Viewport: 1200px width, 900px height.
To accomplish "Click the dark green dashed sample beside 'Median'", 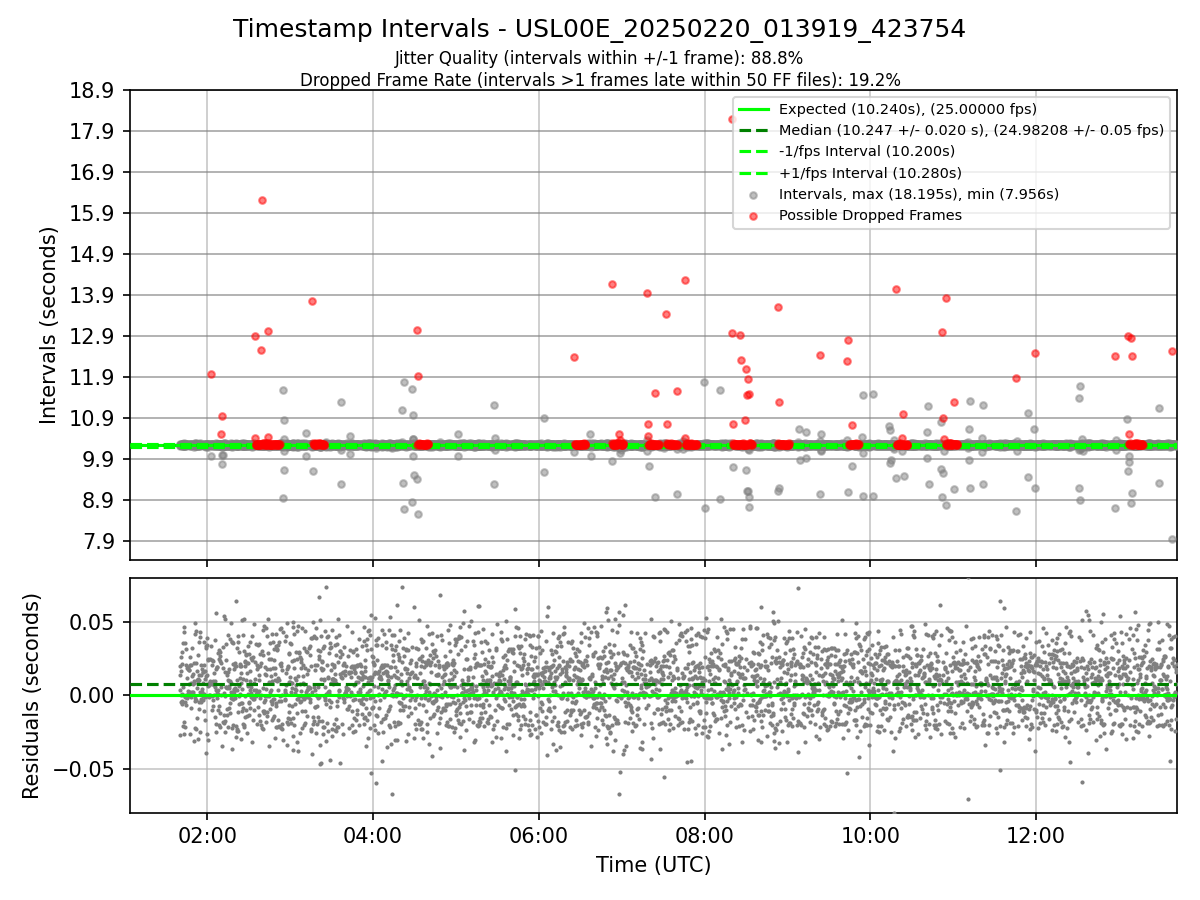I will (x=754, y=130).
